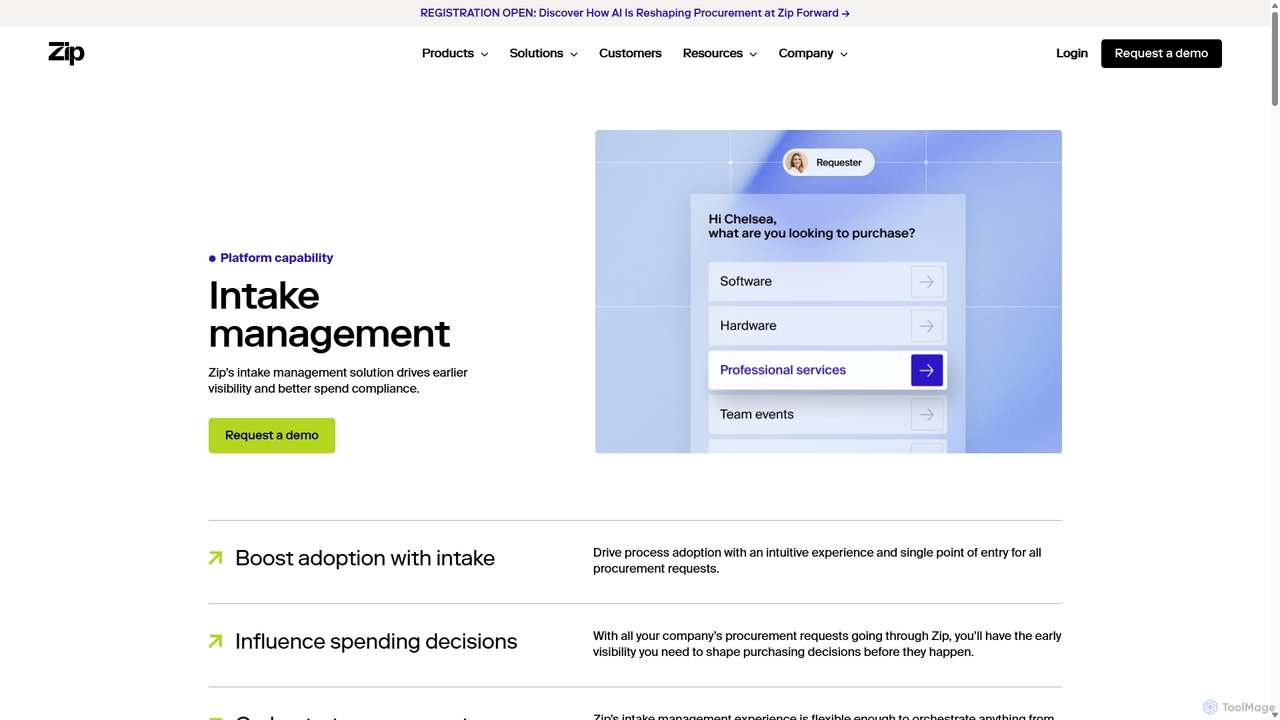Open the Resources dropdown menu
This screenshot has width=1280, height=720.
(719, 53)
